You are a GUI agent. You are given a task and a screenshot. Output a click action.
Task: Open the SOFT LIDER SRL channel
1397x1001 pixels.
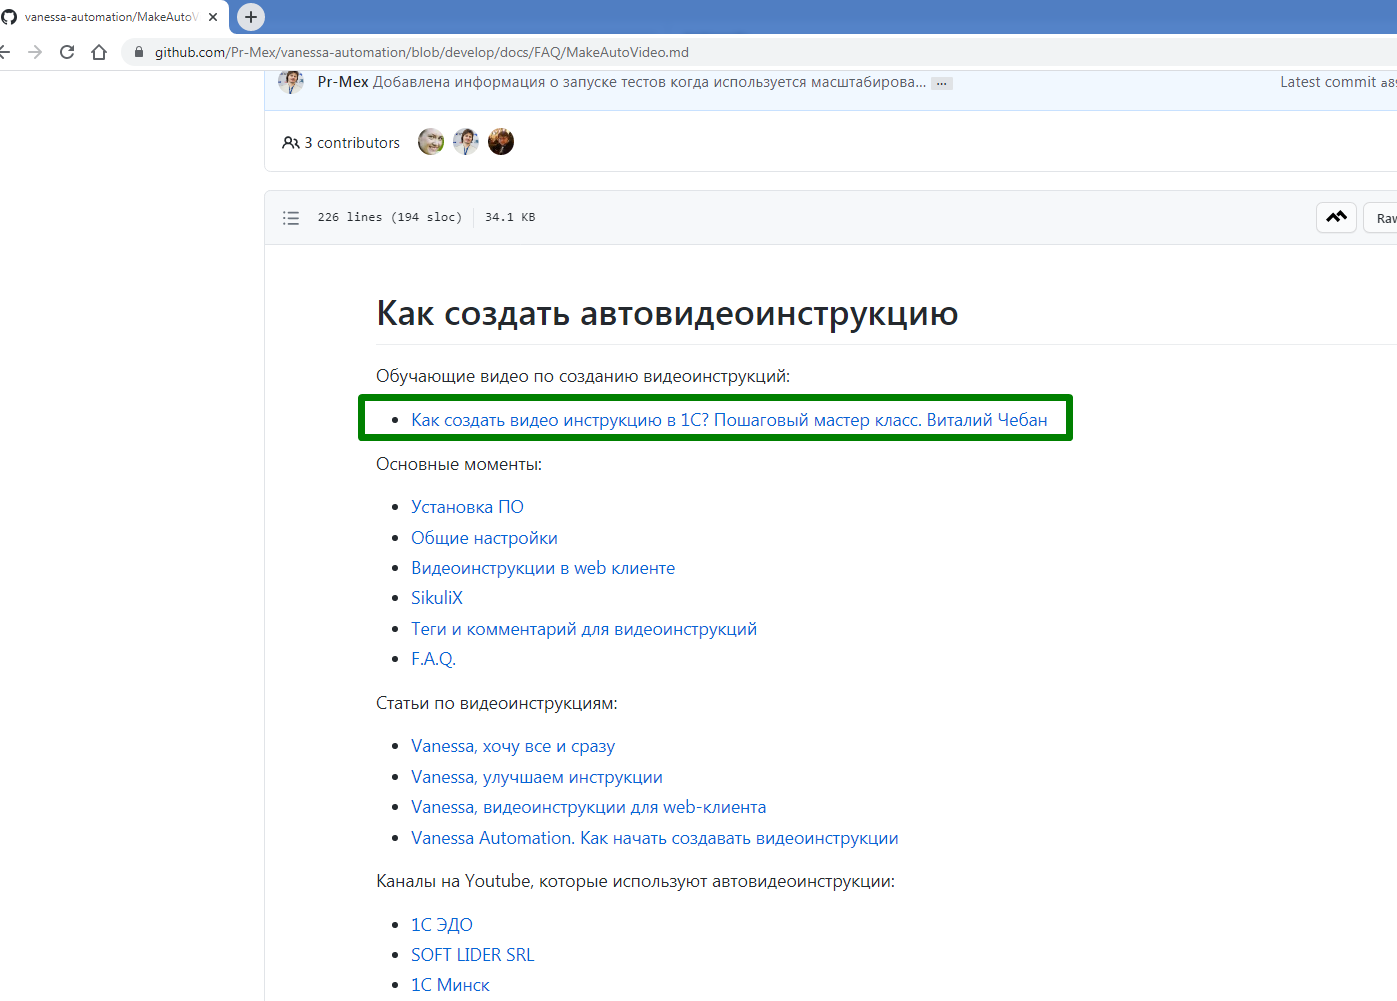(473, 955)
